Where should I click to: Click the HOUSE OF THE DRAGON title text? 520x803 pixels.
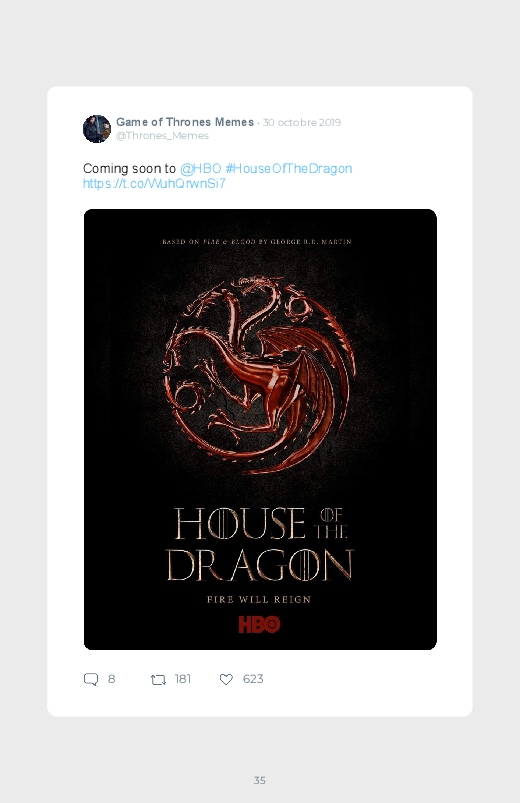(x=260, y=544)
